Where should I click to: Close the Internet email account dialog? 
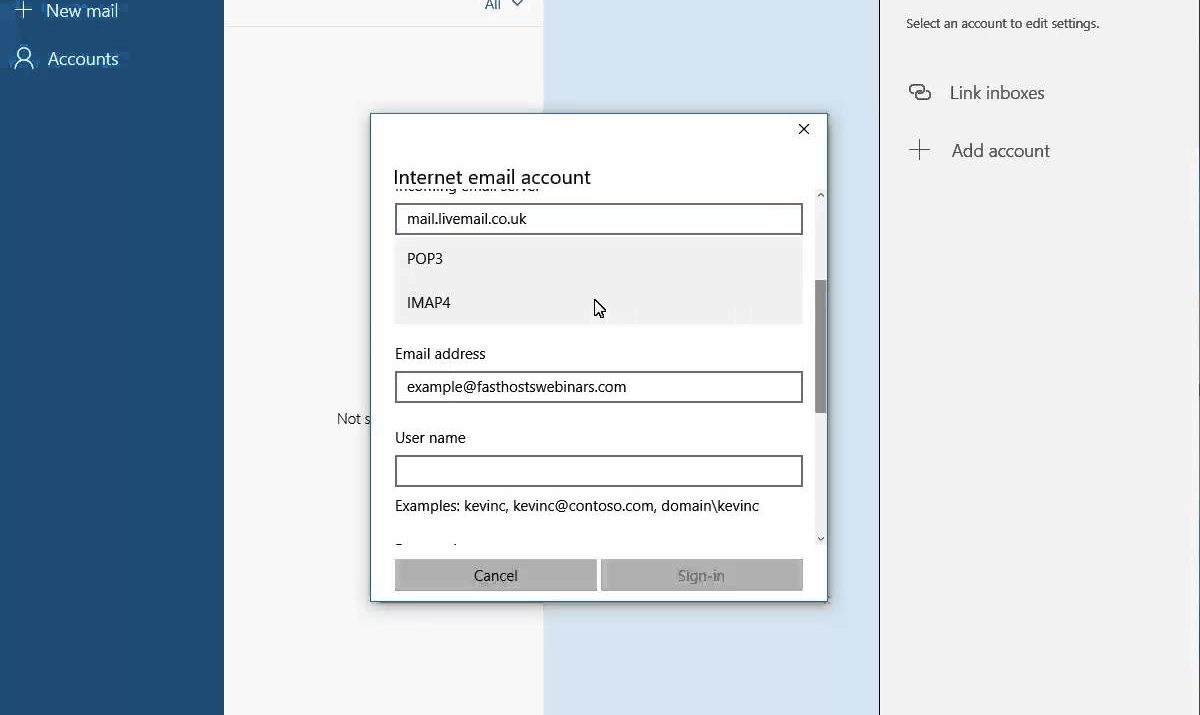[x=803, y=129]
